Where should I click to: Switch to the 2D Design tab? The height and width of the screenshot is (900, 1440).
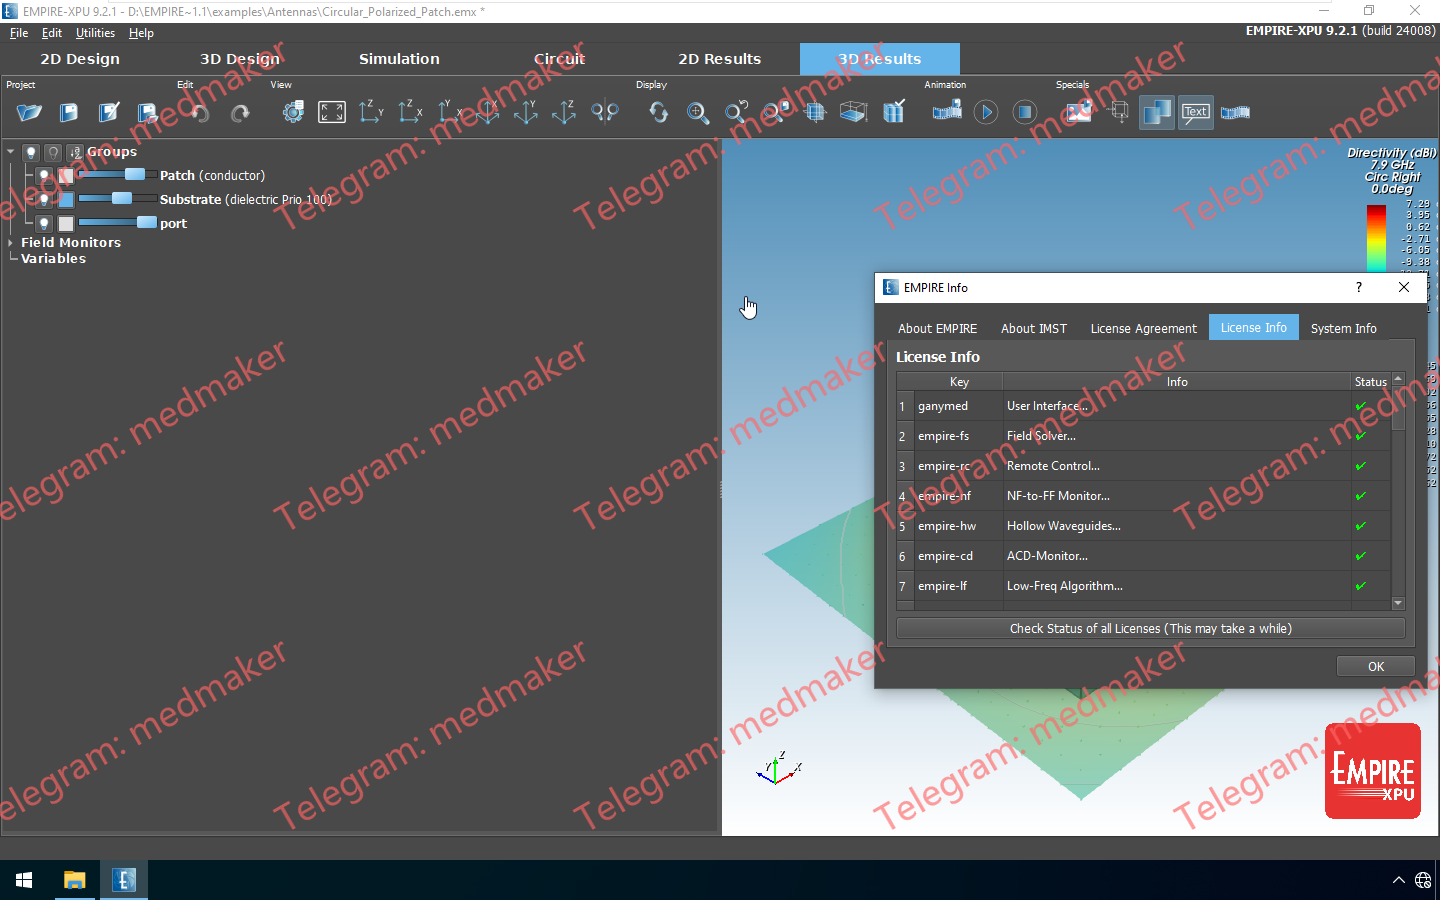click(x=80, y=59)
